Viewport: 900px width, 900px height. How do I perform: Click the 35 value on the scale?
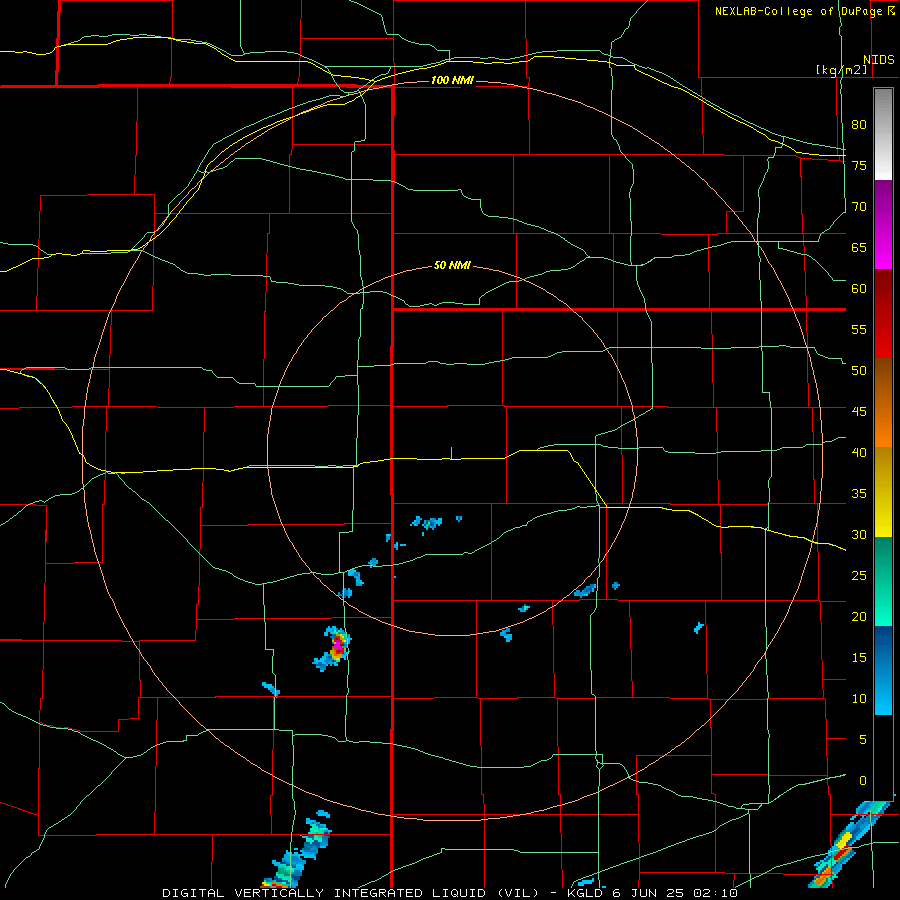click(859, 494)
